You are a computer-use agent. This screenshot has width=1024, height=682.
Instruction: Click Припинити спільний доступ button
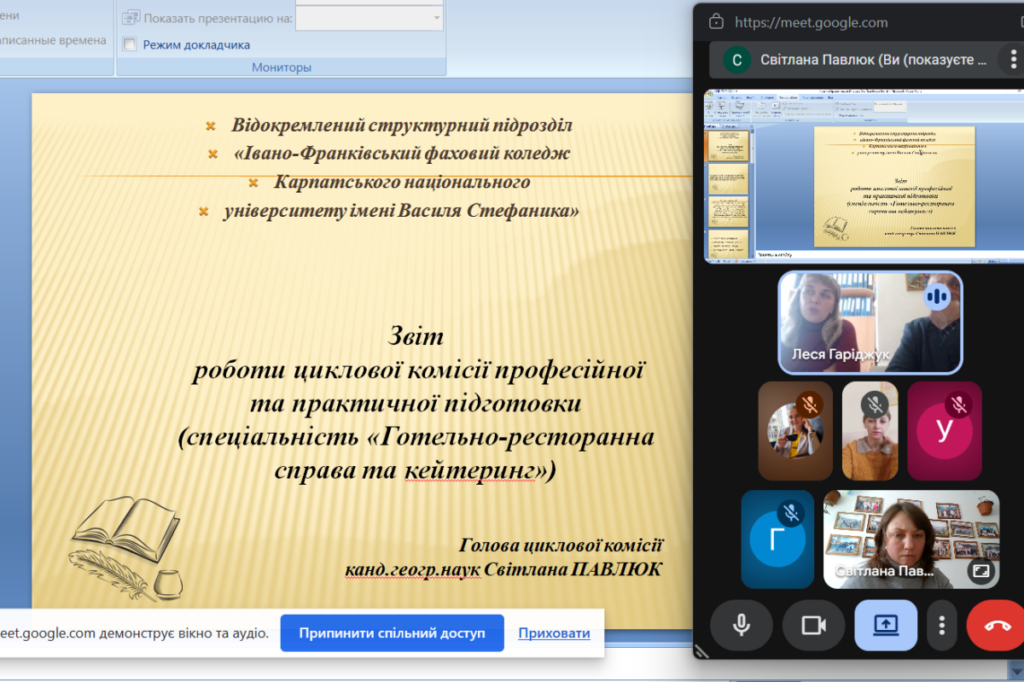[391, 633]
